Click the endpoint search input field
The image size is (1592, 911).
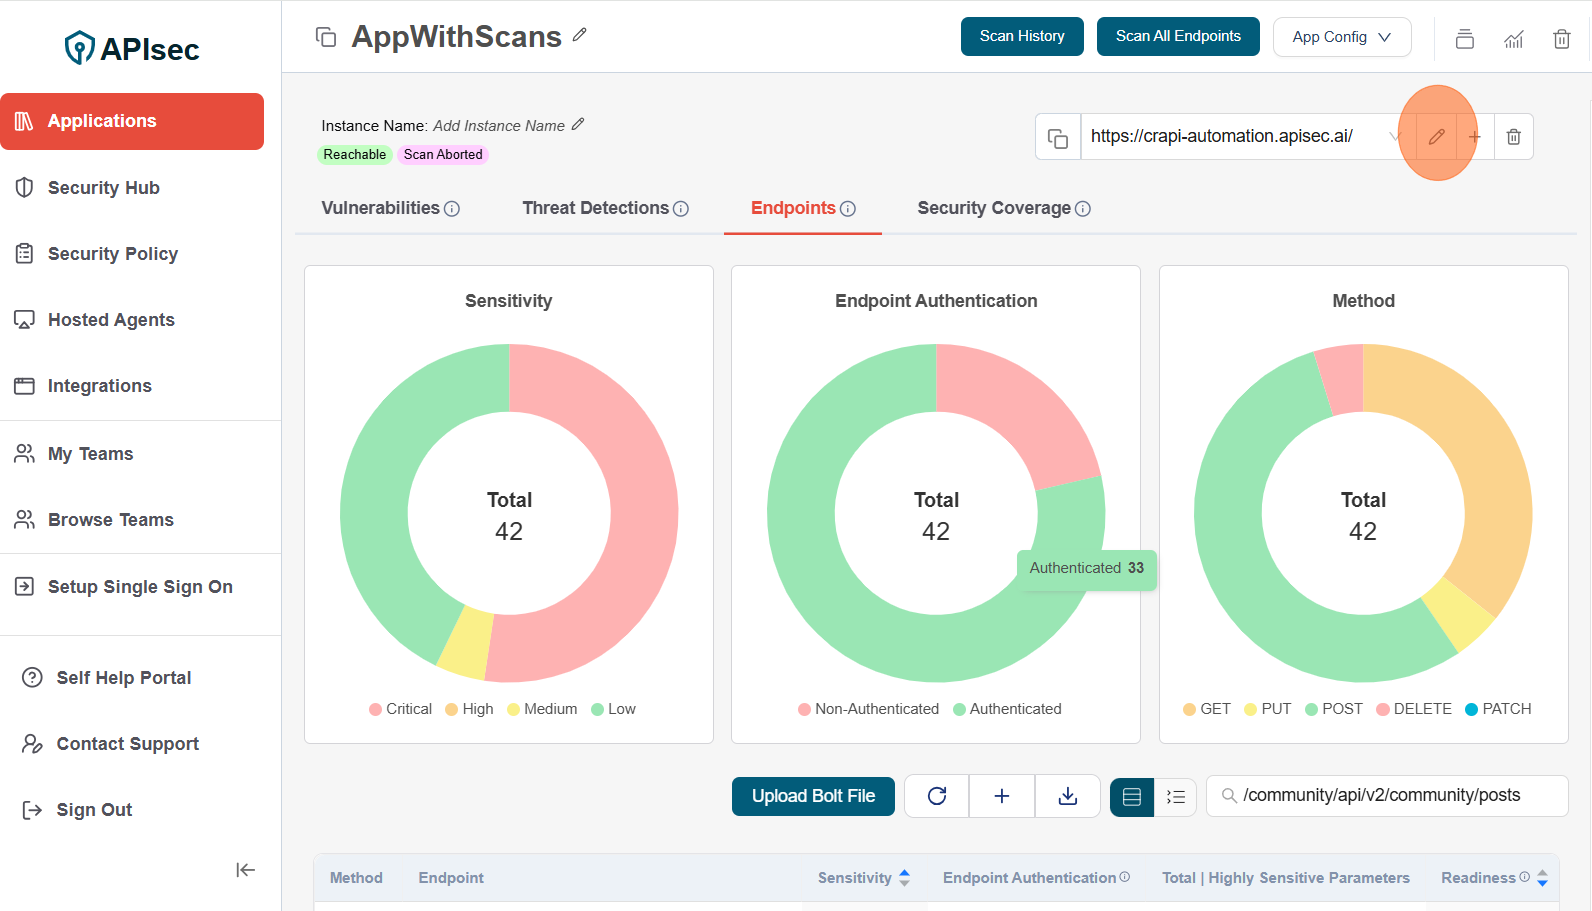click(x=1395, y=796)
